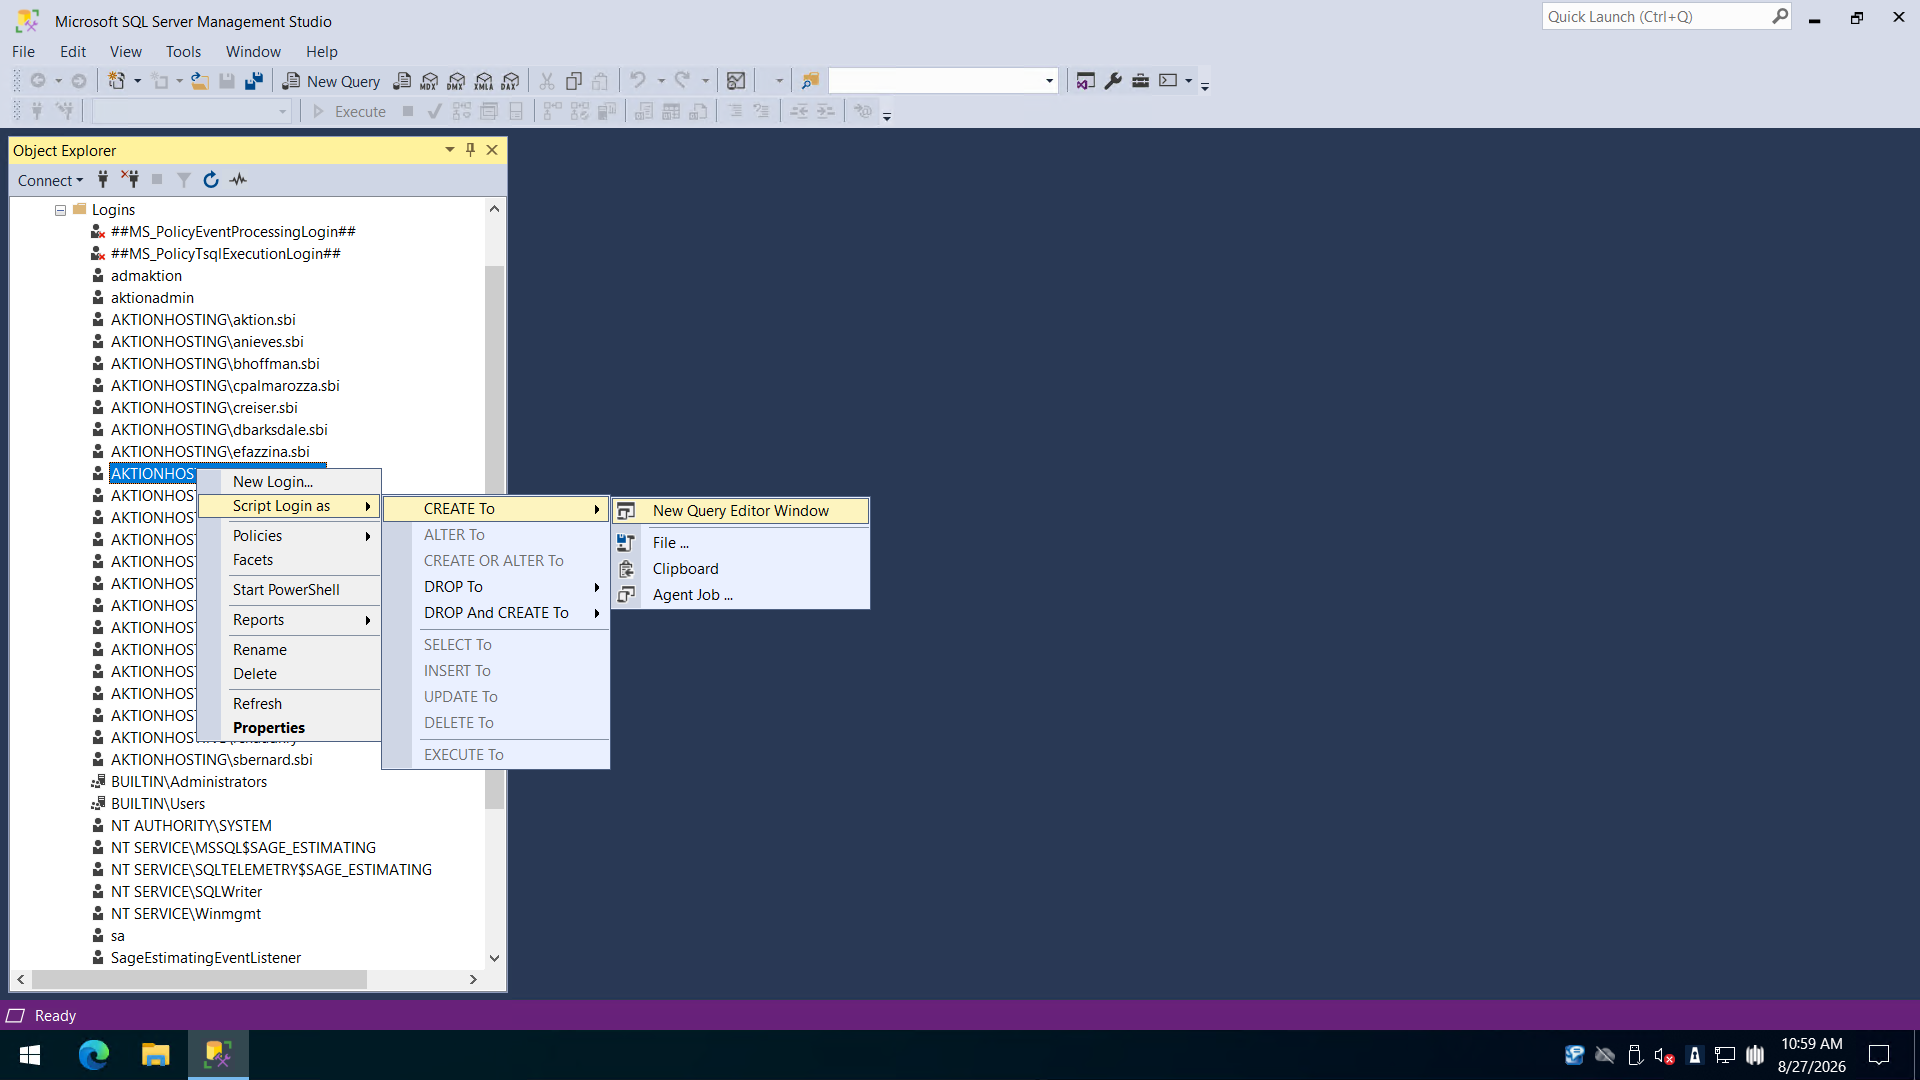
Task: Select DROP And CREATE To entry
Action: 496,613
